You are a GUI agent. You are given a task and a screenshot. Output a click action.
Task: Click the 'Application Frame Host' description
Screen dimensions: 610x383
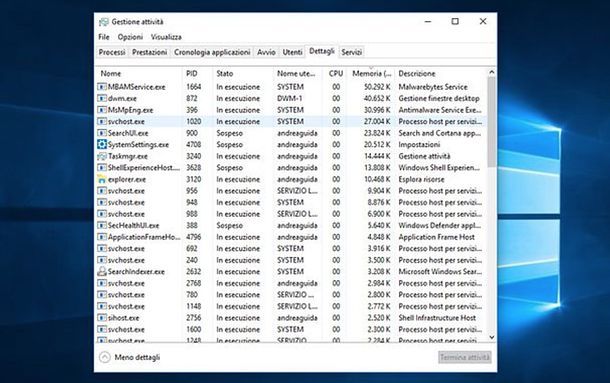(436, 237)
